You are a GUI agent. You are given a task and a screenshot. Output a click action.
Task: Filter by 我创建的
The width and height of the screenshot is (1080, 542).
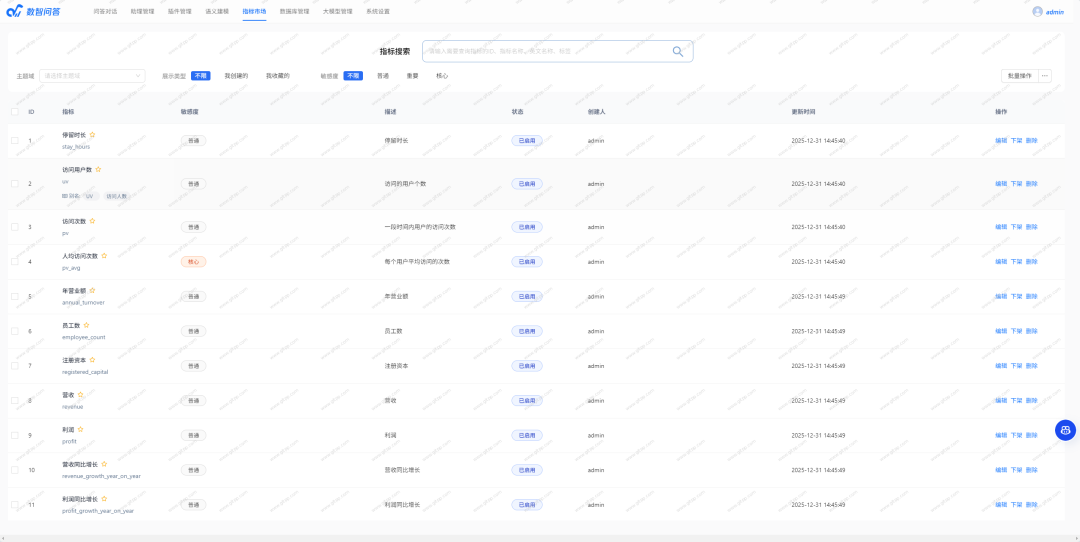236,76
